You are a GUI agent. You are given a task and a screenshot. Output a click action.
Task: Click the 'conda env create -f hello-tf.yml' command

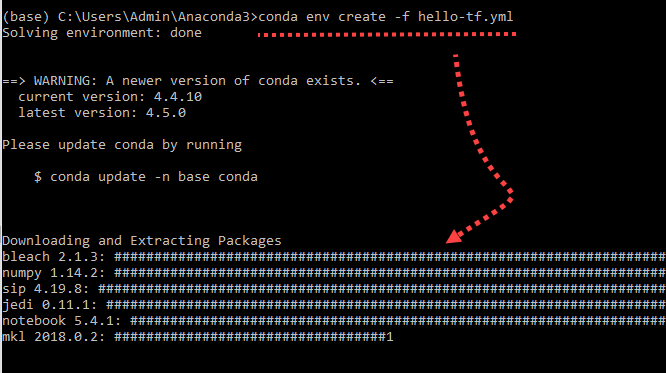[386, 17]
